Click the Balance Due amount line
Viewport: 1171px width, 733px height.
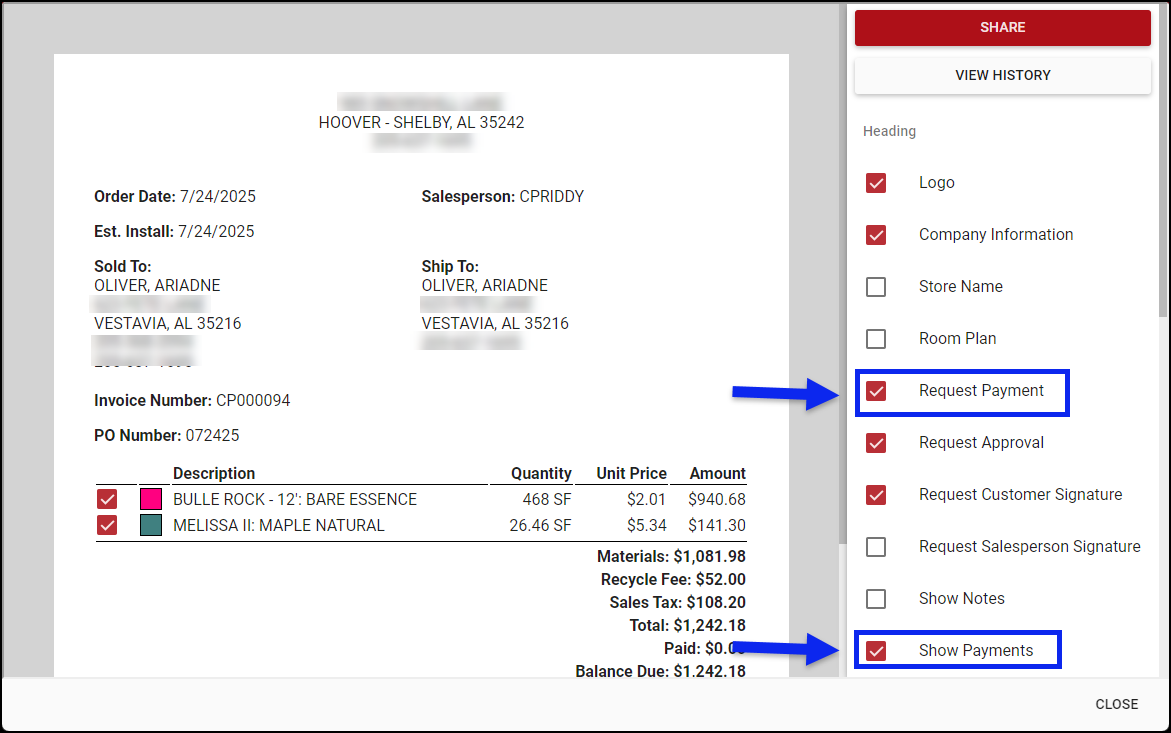660,671
